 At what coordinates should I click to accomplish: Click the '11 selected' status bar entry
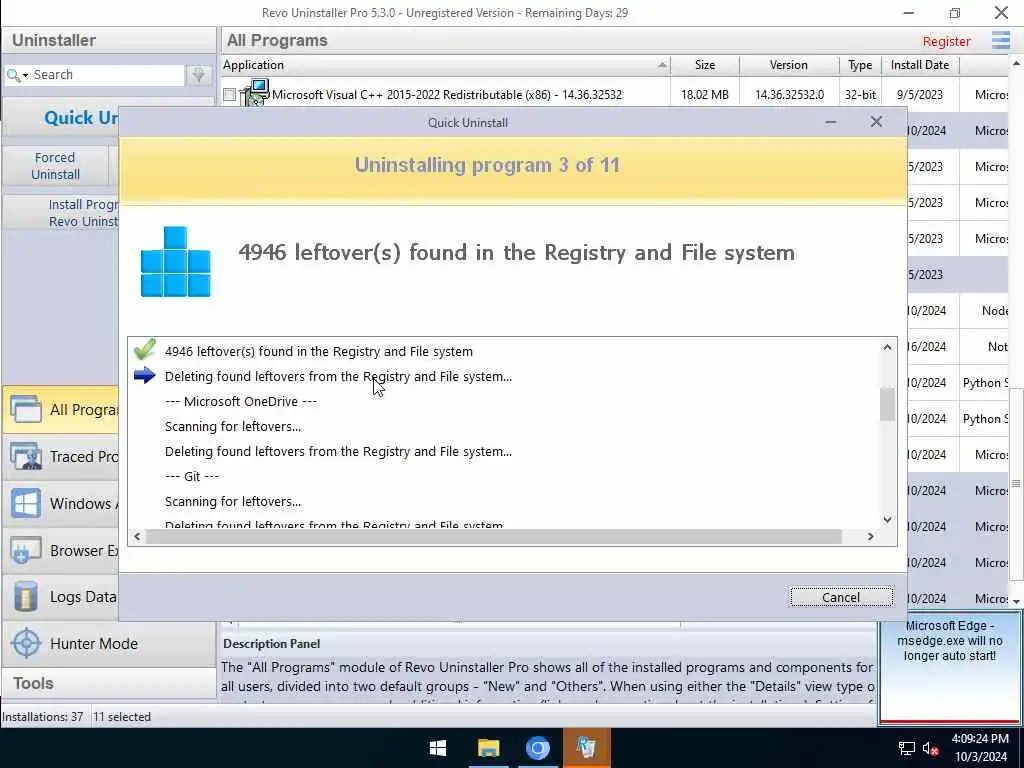click(121, 716)
